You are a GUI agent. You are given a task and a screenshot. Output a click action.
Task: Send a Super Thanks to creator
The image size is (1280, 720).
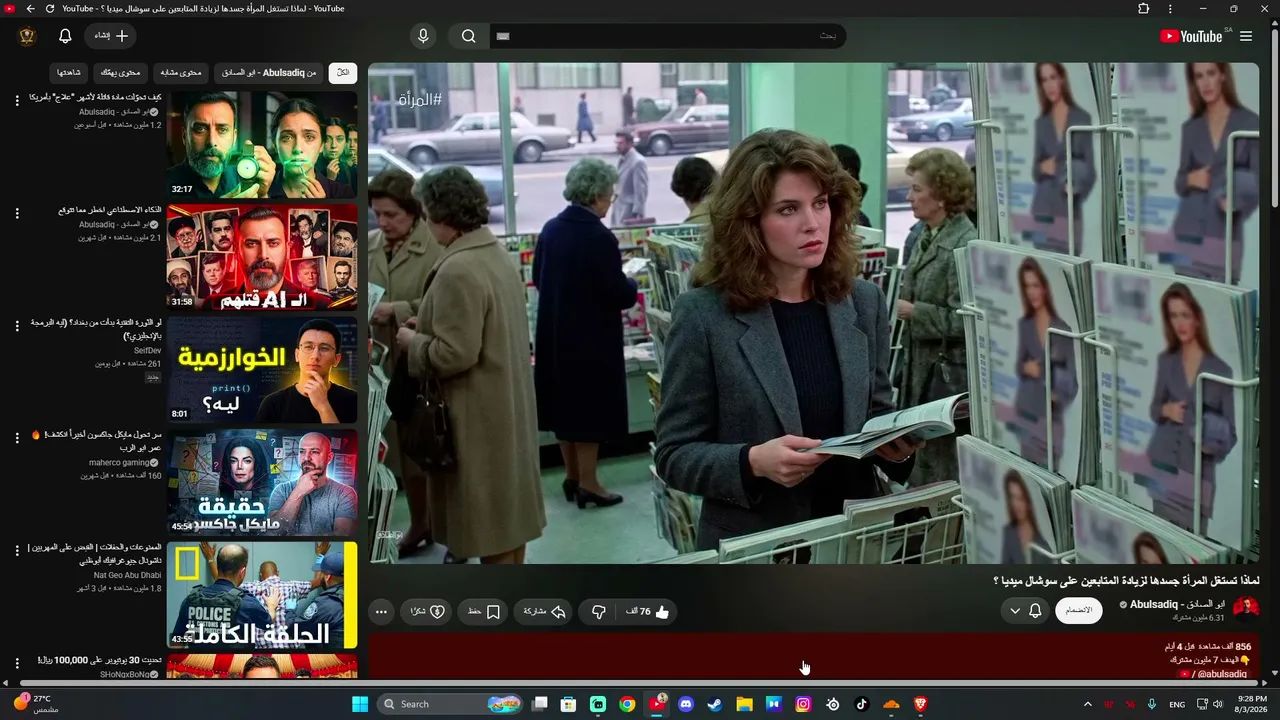[428, 612]
